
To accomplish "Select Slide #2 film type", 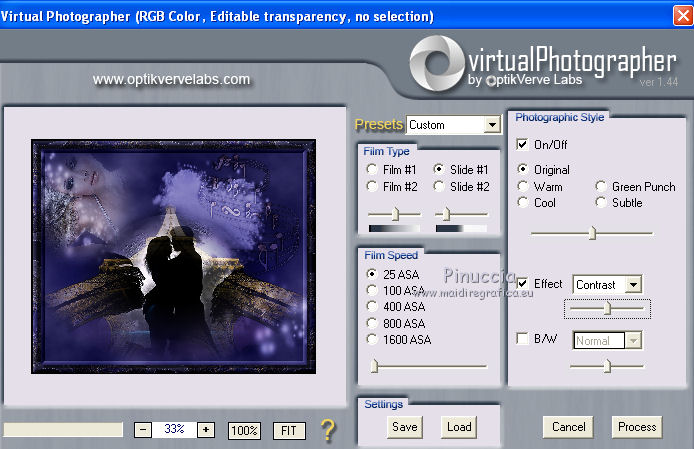I will point(439,186).
